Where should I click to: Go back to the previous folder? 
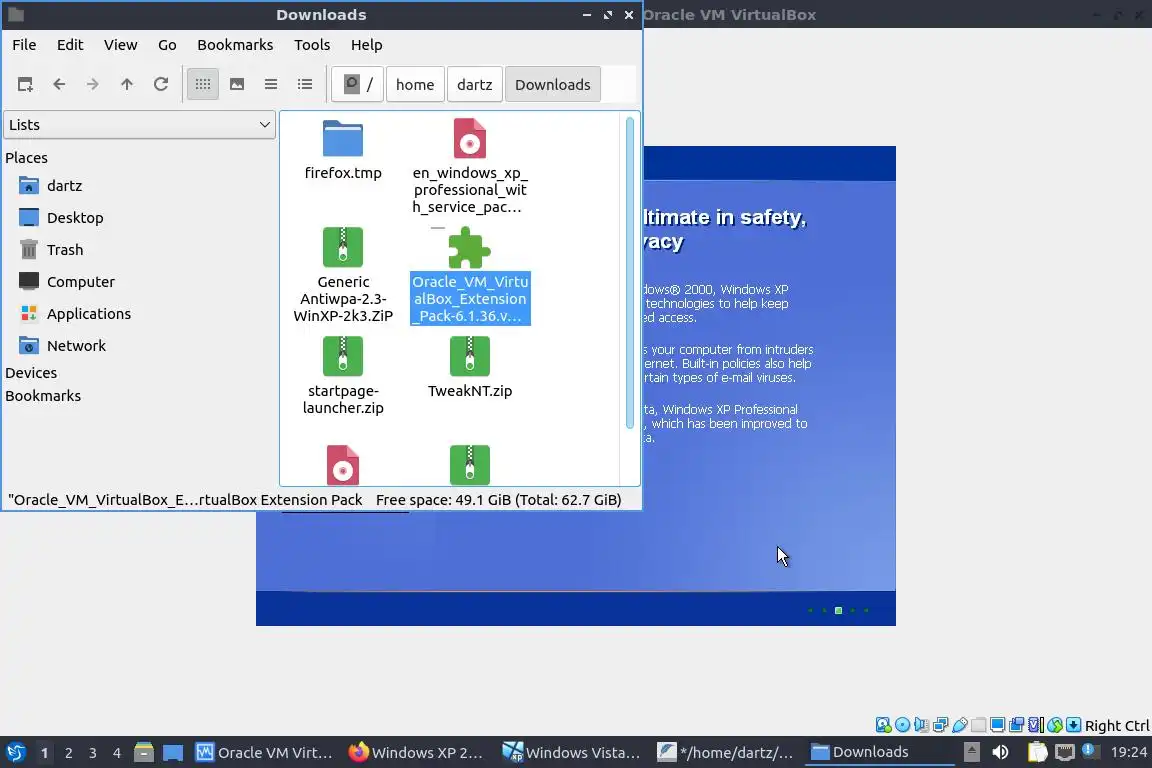point(60,85)
